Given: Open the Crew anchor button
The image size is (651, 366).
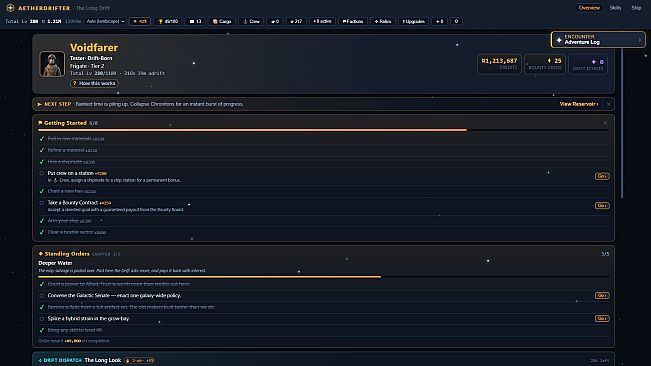Looking at the screenshot, I should coord(251,21).
